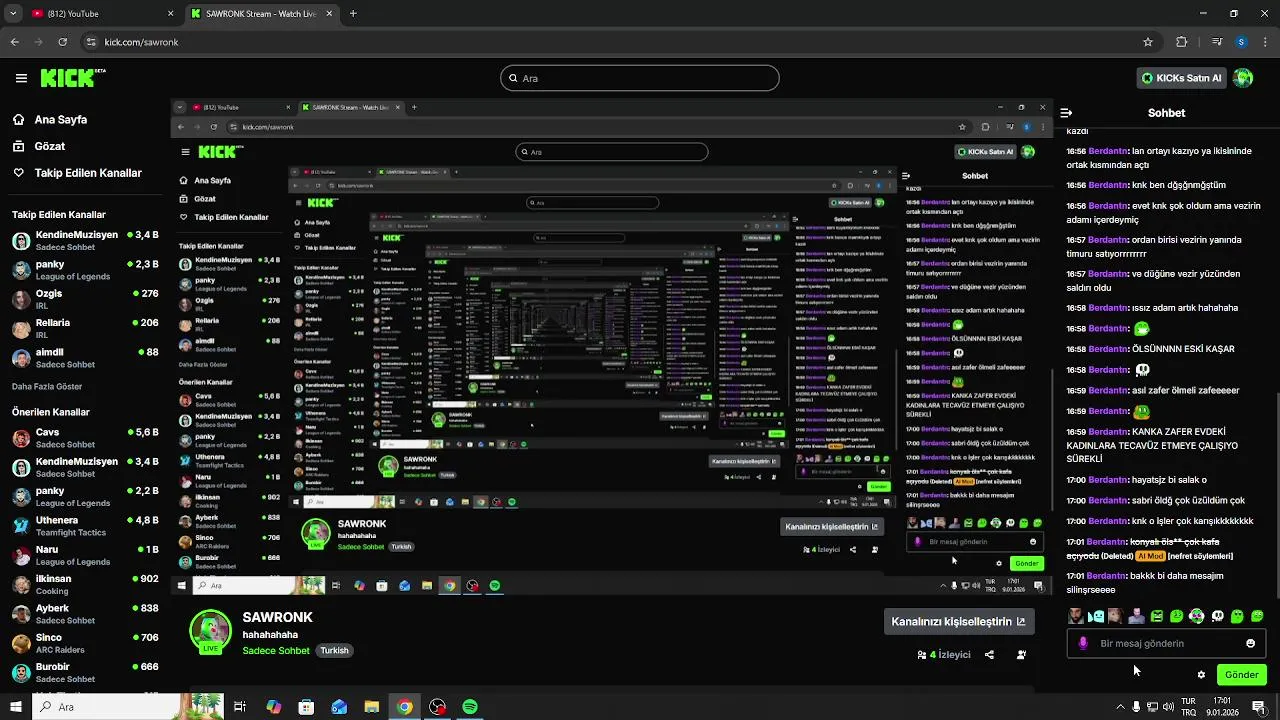Pick the cyan ghost quick emote

coord(1096,616)
